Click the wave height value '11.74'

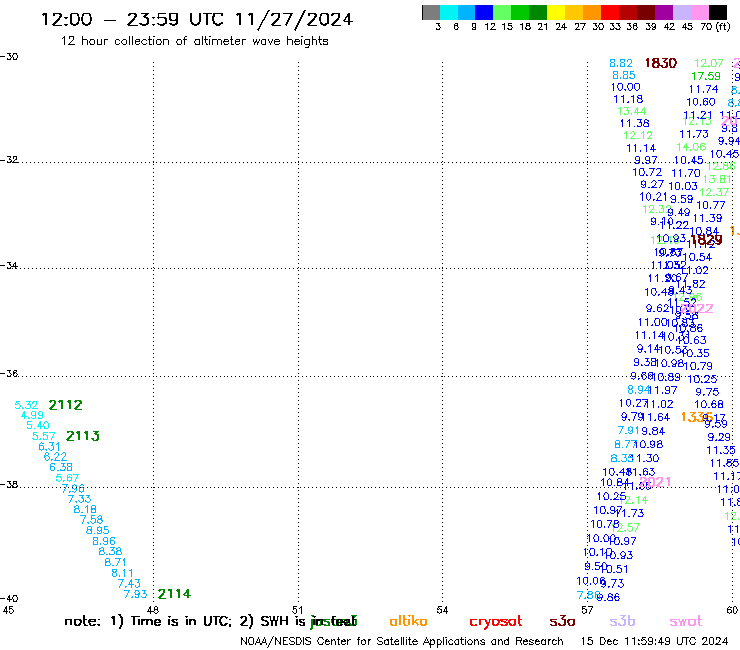point(703,89)
